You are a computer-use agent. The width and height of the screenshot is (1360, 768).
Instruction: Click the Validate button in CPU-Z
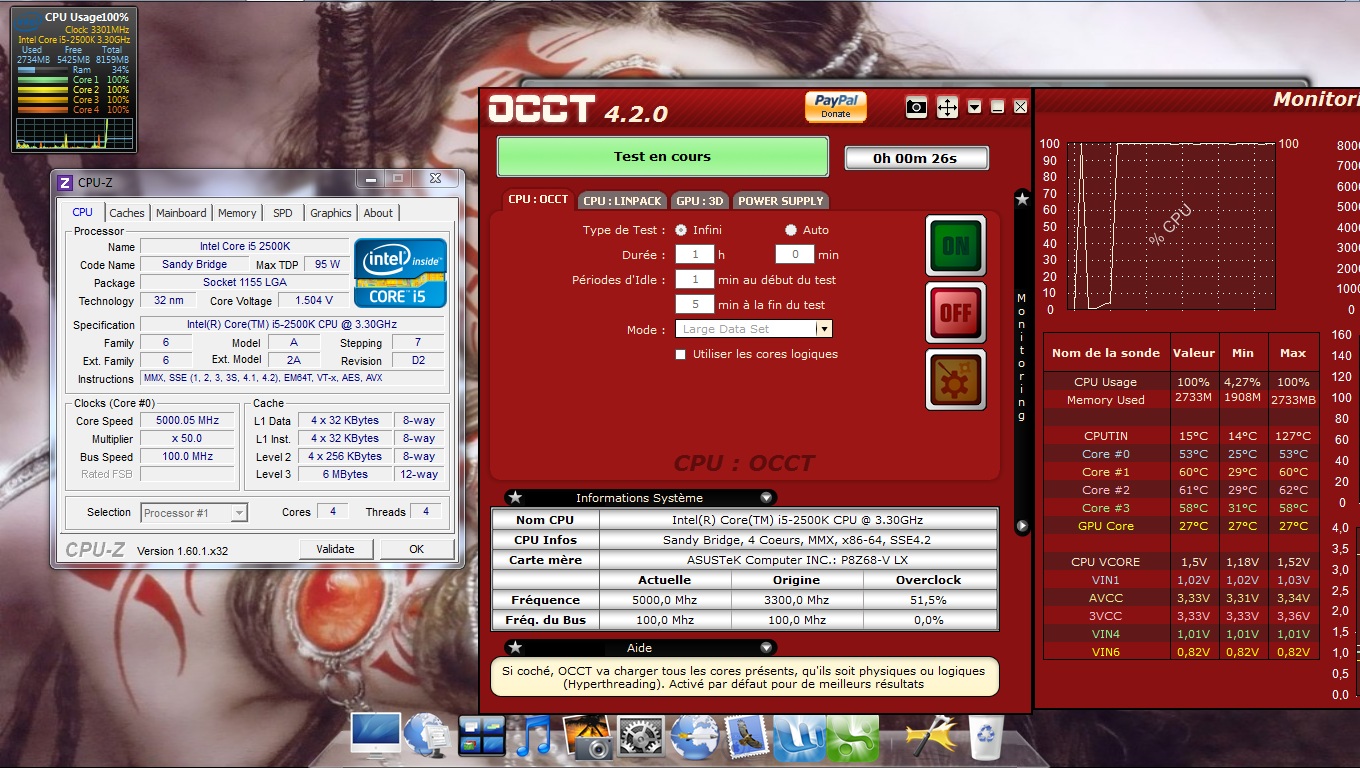[335, 549]
